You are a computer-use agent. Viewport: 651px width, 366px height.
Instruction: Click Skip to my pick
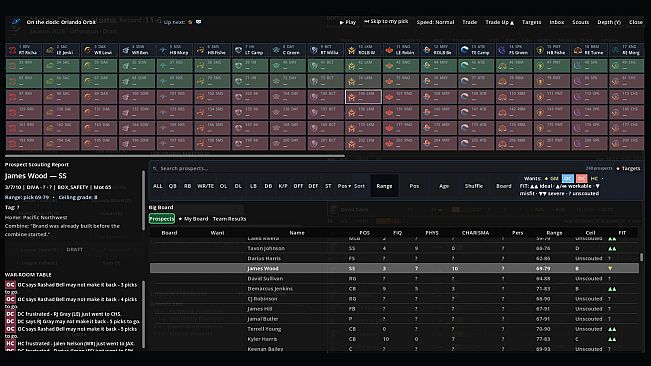click(x=386, y=22)
